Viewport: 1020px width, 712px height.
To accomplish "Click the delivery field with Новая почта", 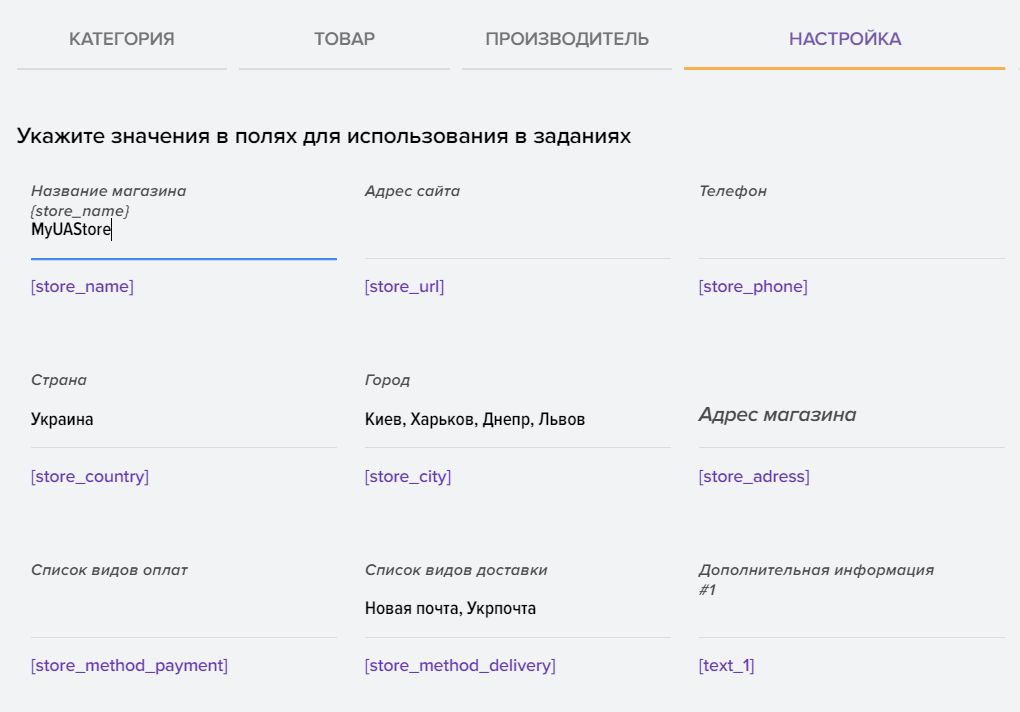I will pos(517,609).
